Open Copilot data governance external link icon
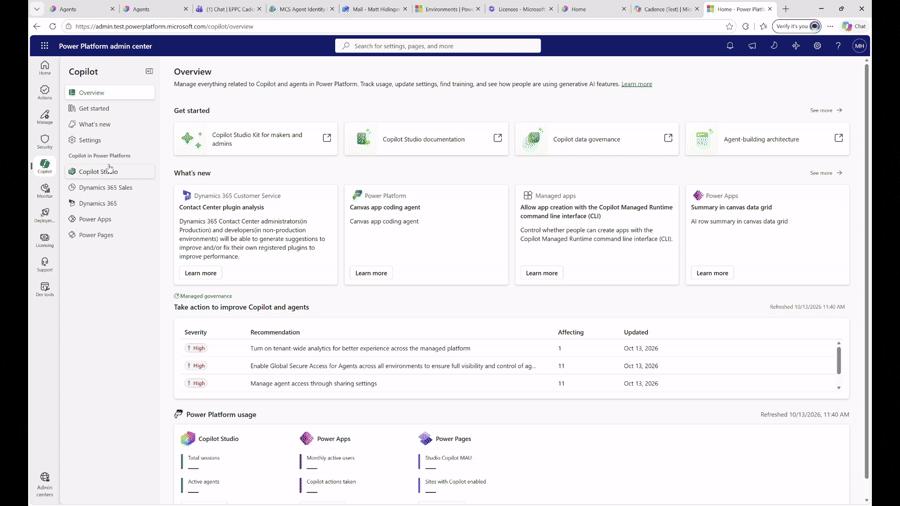The height and width of the screenshot is (506, 900). coord(668,138)
